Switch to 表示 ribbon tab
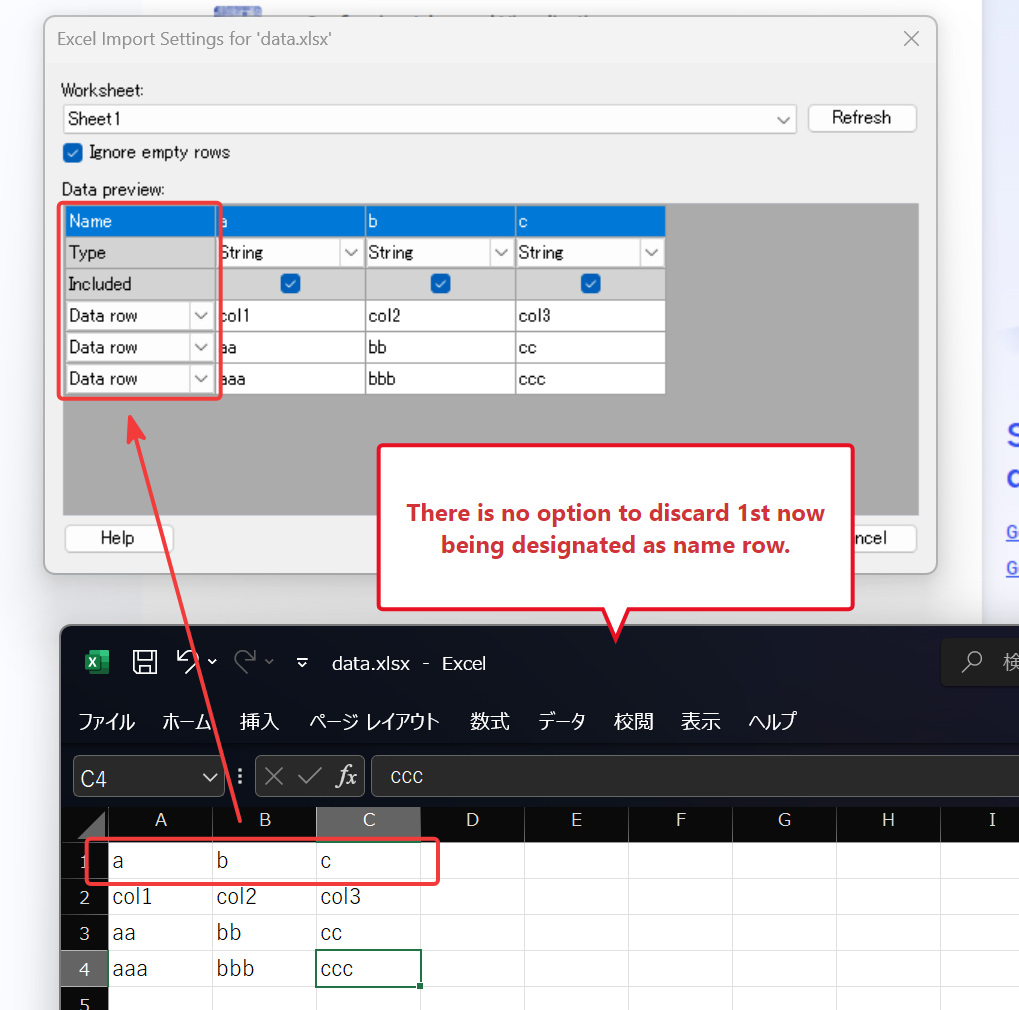Screen dimensions: 1019x1010 click(701, 721)
